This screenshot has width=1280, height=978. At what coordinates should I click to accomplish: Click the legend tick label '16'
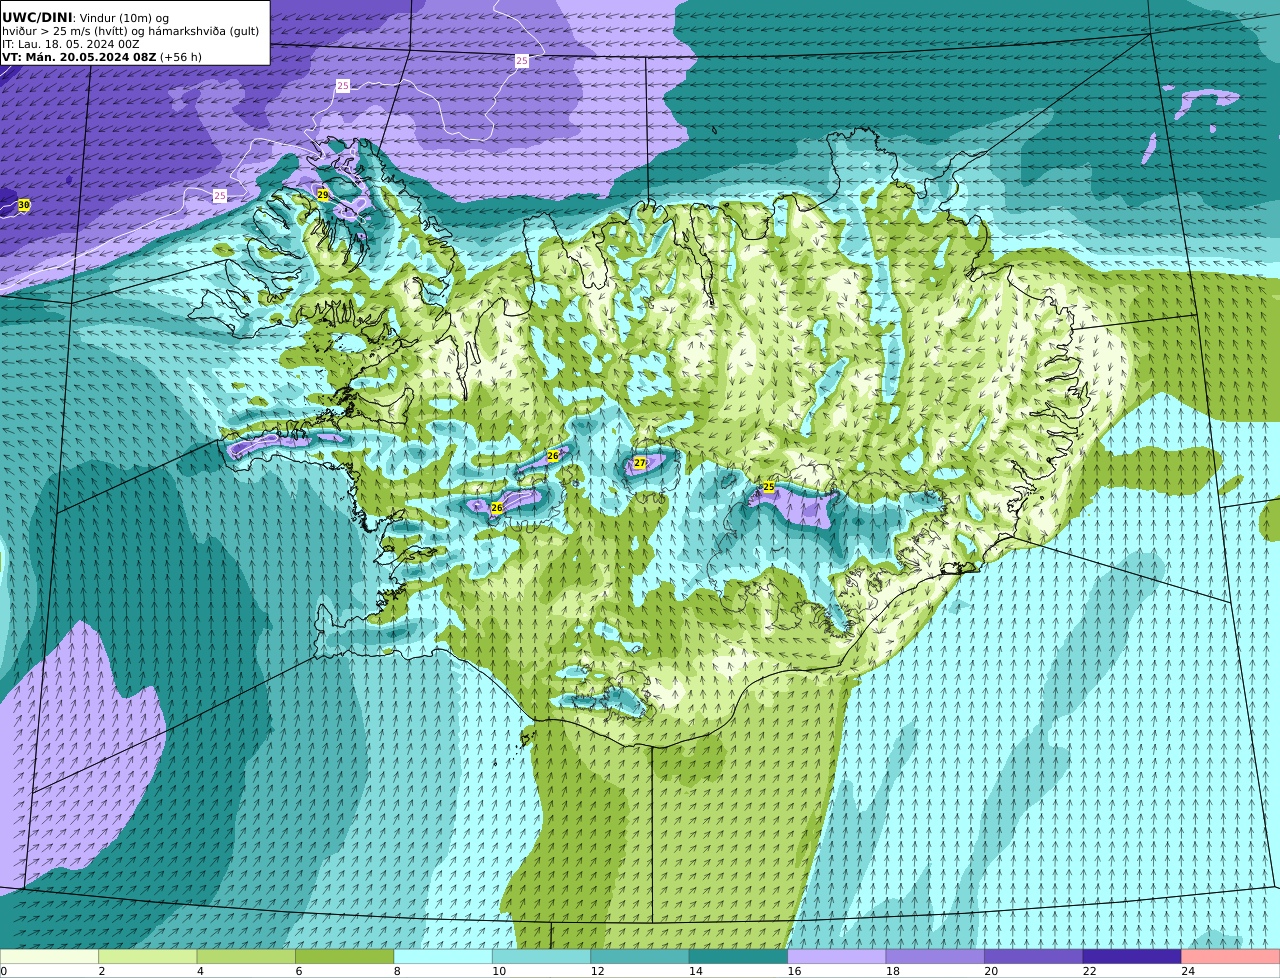click(x=794, y=971)
